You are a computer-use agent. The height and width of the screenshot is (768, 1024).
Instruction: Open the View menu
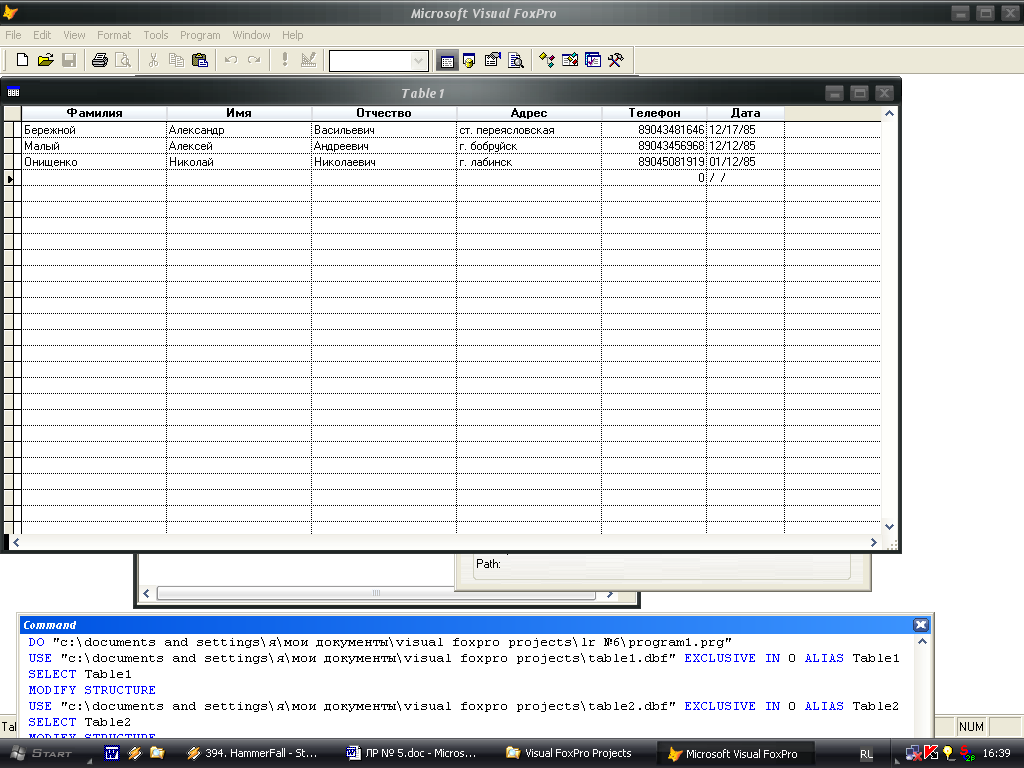tap(74, 35)
